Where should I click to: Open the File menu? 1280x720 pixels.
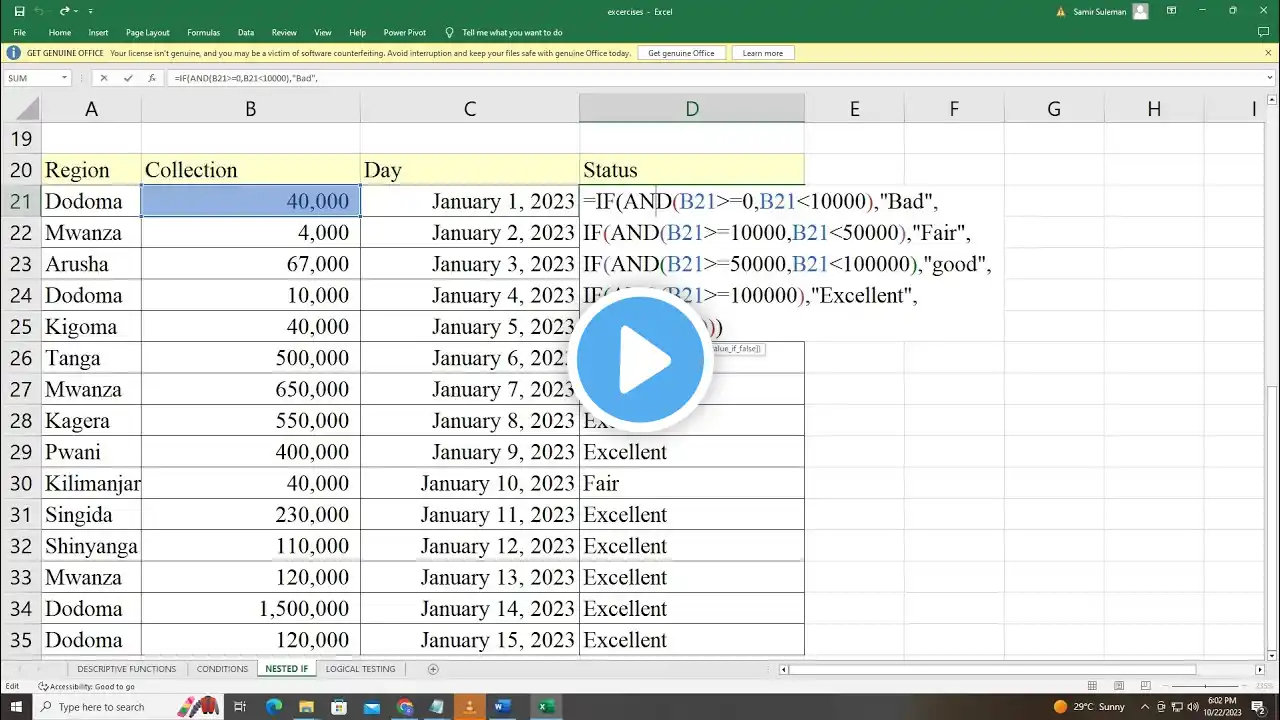pyautogui.click(x=20, y=32)
